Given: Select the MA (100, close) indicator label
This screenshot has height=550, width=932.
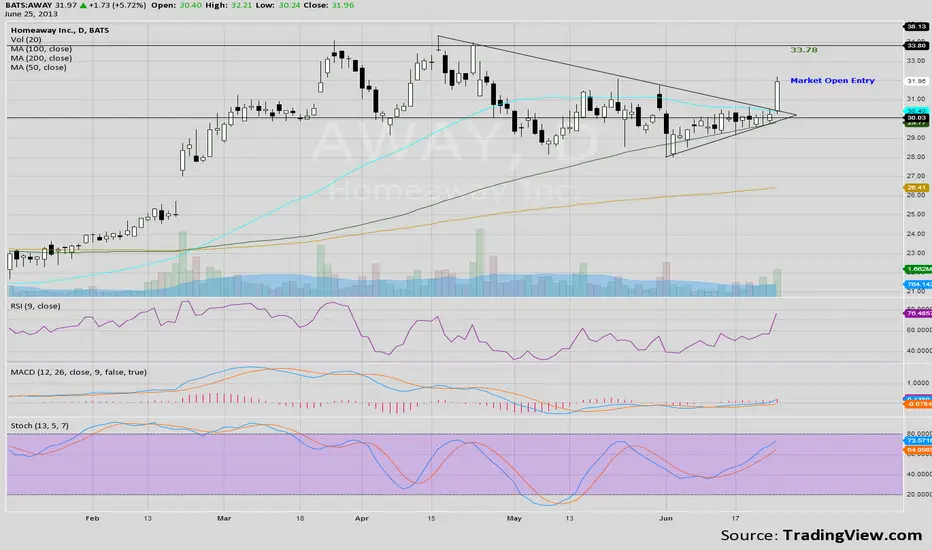Looking at the screenshot, I should 41,49.
